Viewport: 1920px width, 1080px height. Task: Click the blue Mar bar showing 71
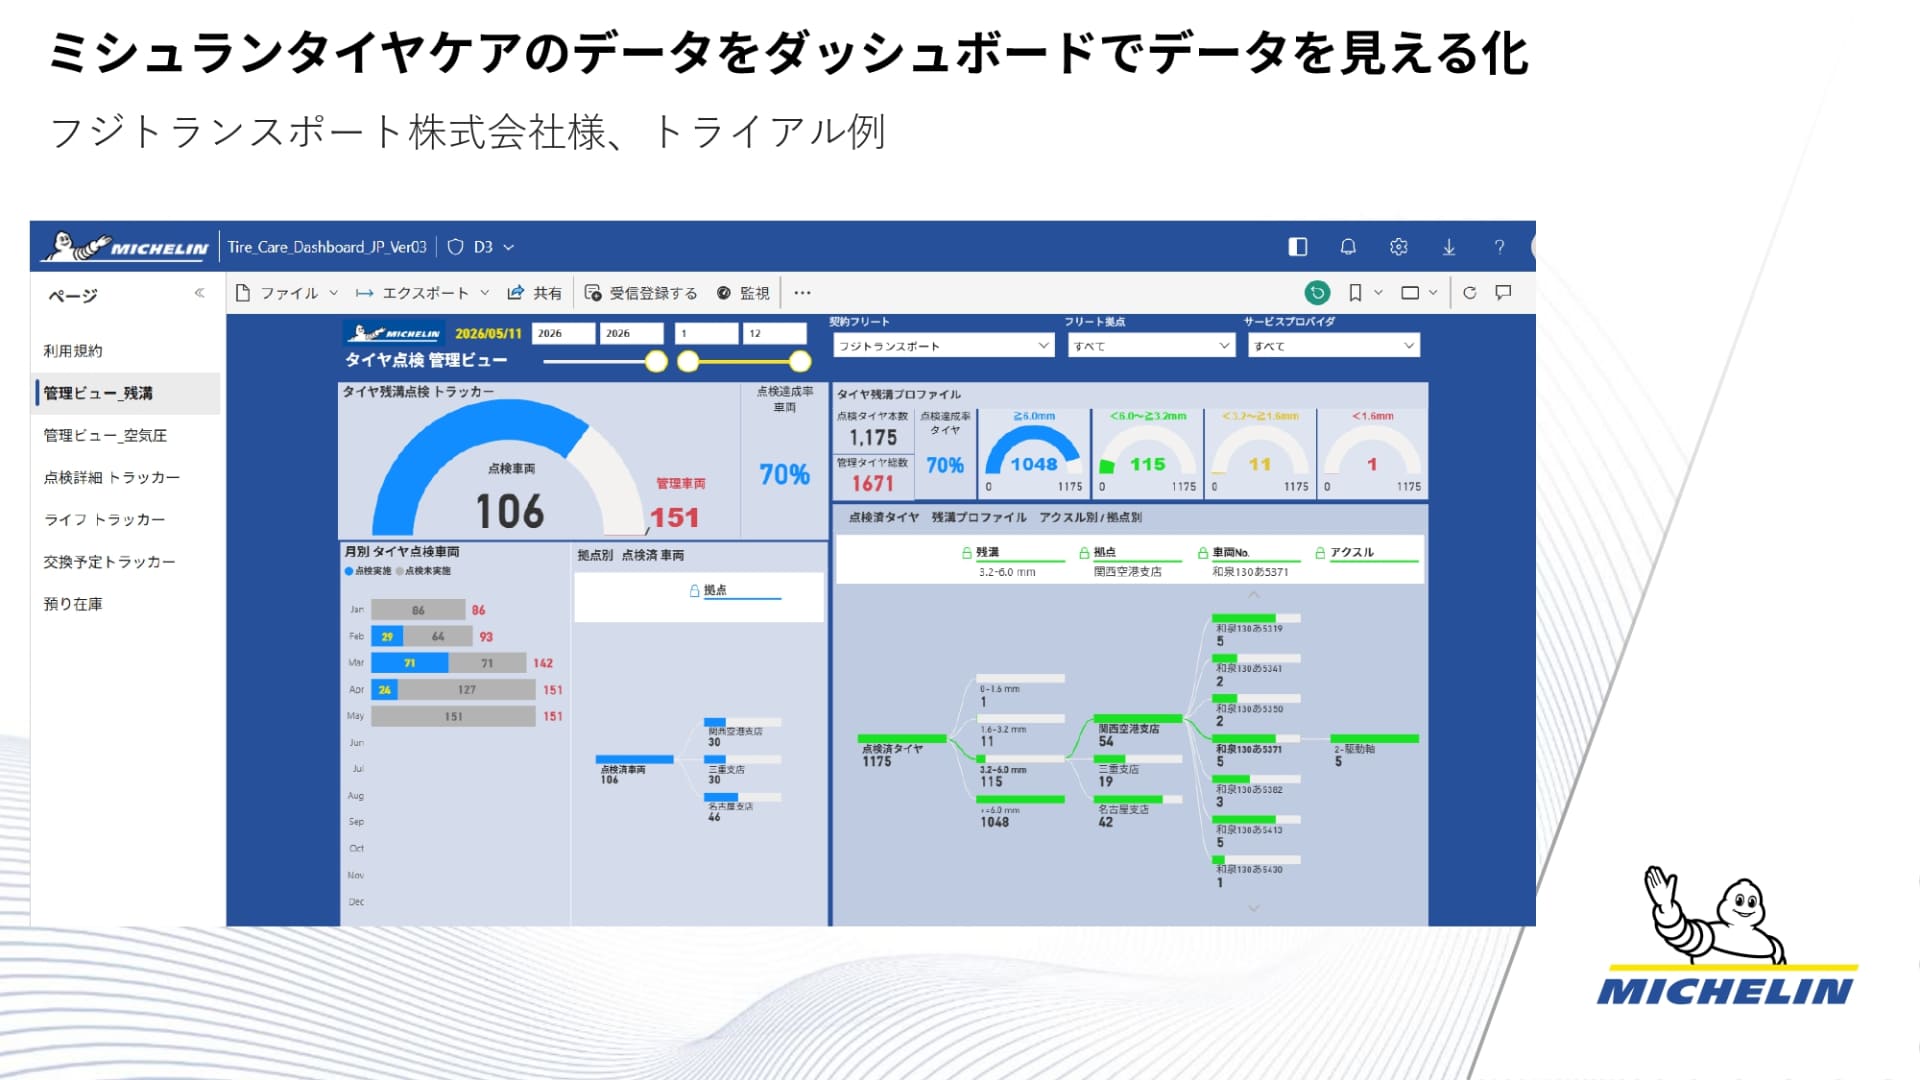tap(409, 663)
